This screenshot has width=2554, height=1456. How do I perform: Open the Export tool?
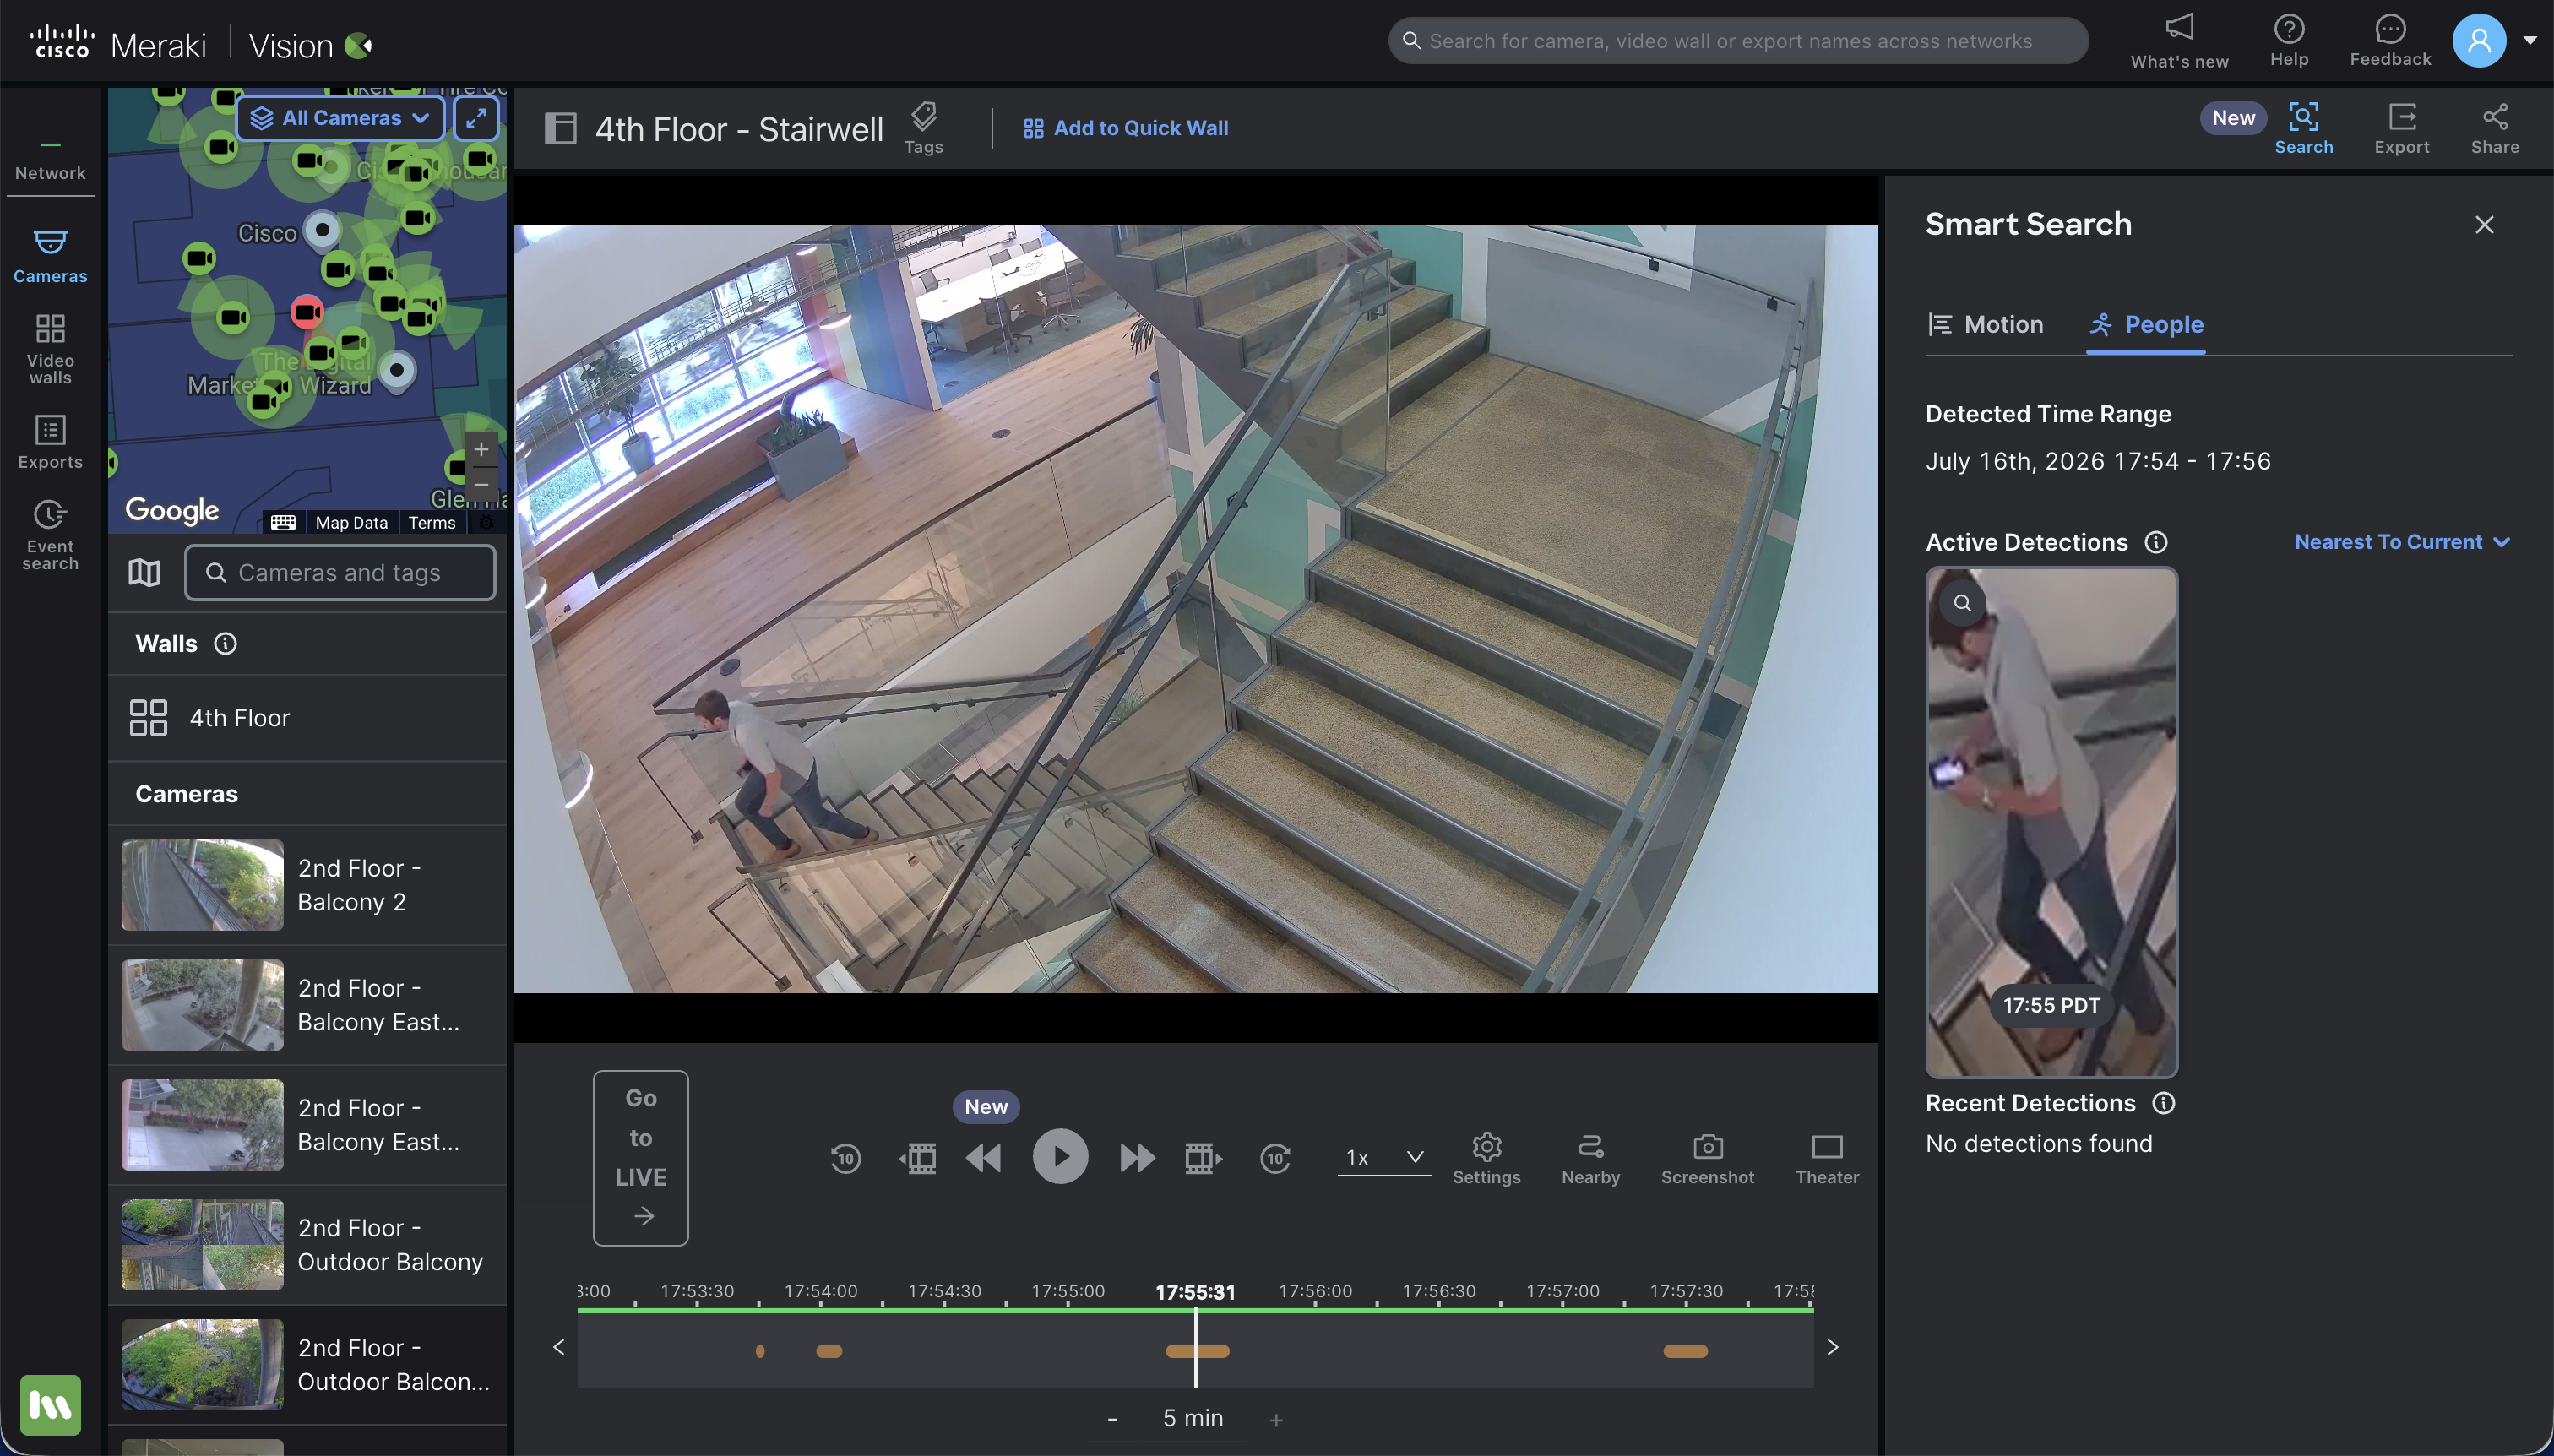[2402, 128]
